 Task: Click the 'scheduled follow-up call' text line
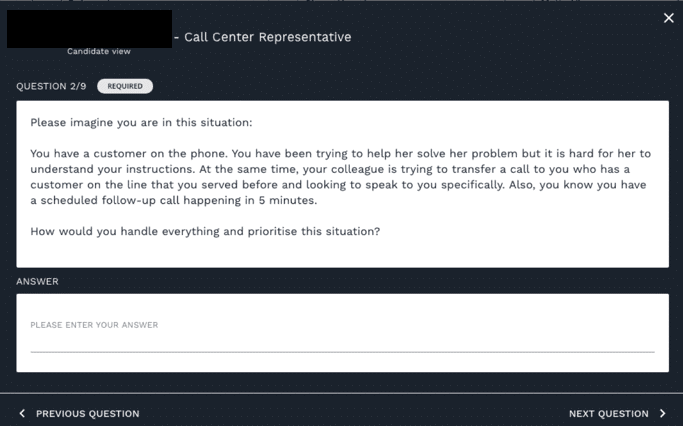[x=174, y=200]
